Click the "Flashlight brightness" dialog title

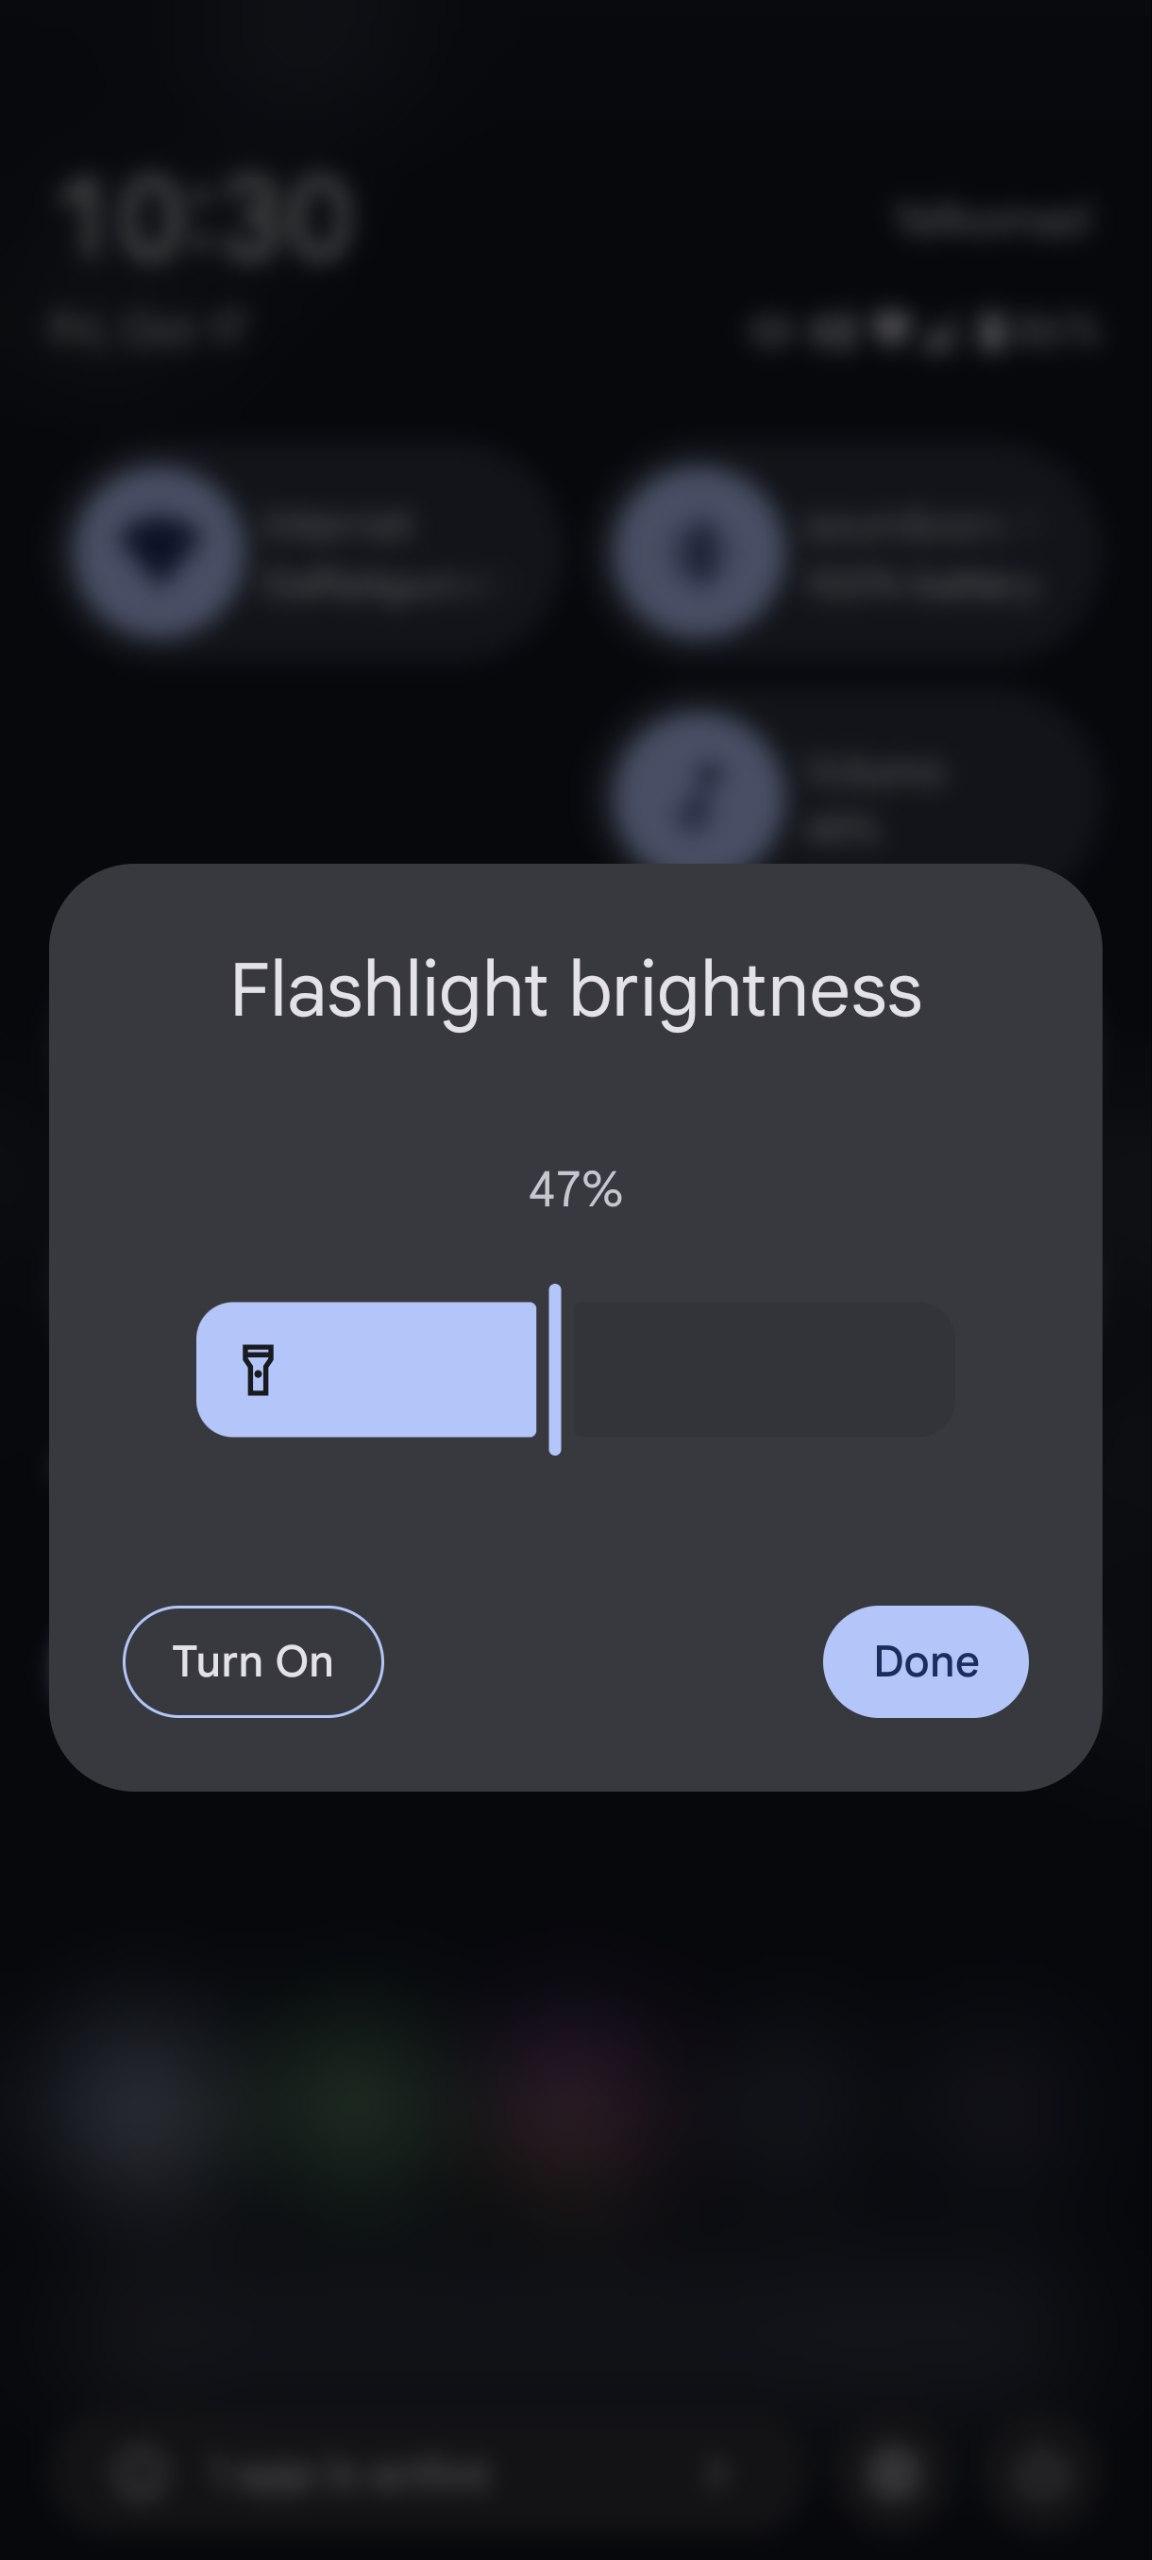[x=575, y=990]
